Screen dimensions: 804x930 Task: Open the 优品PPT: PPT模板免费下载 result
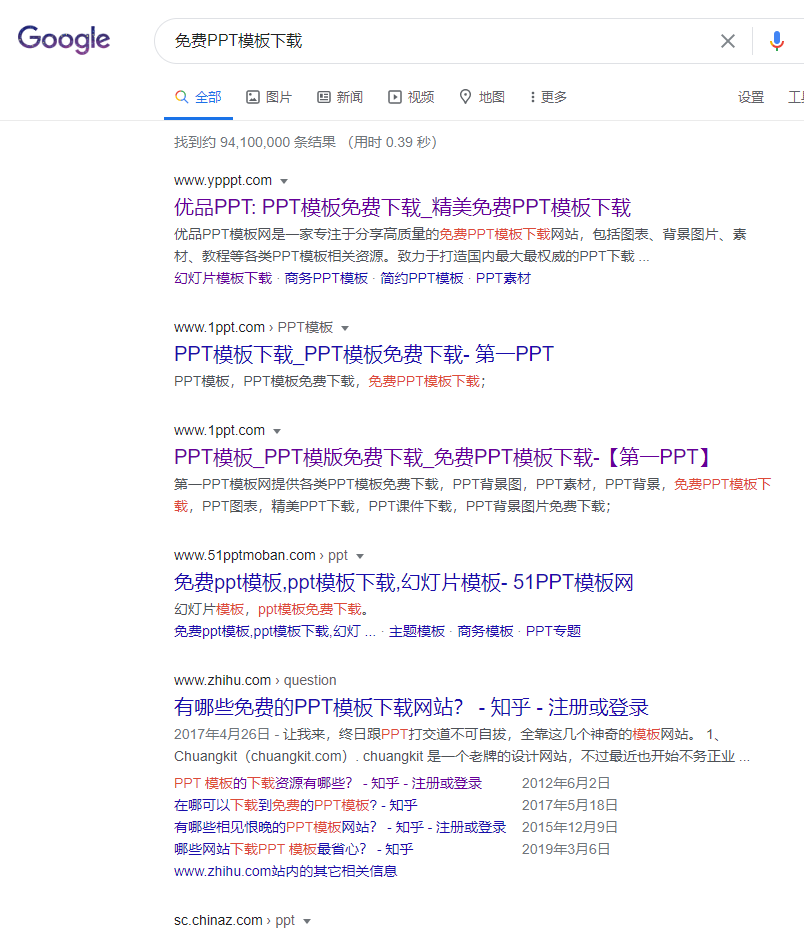(402, 208)
